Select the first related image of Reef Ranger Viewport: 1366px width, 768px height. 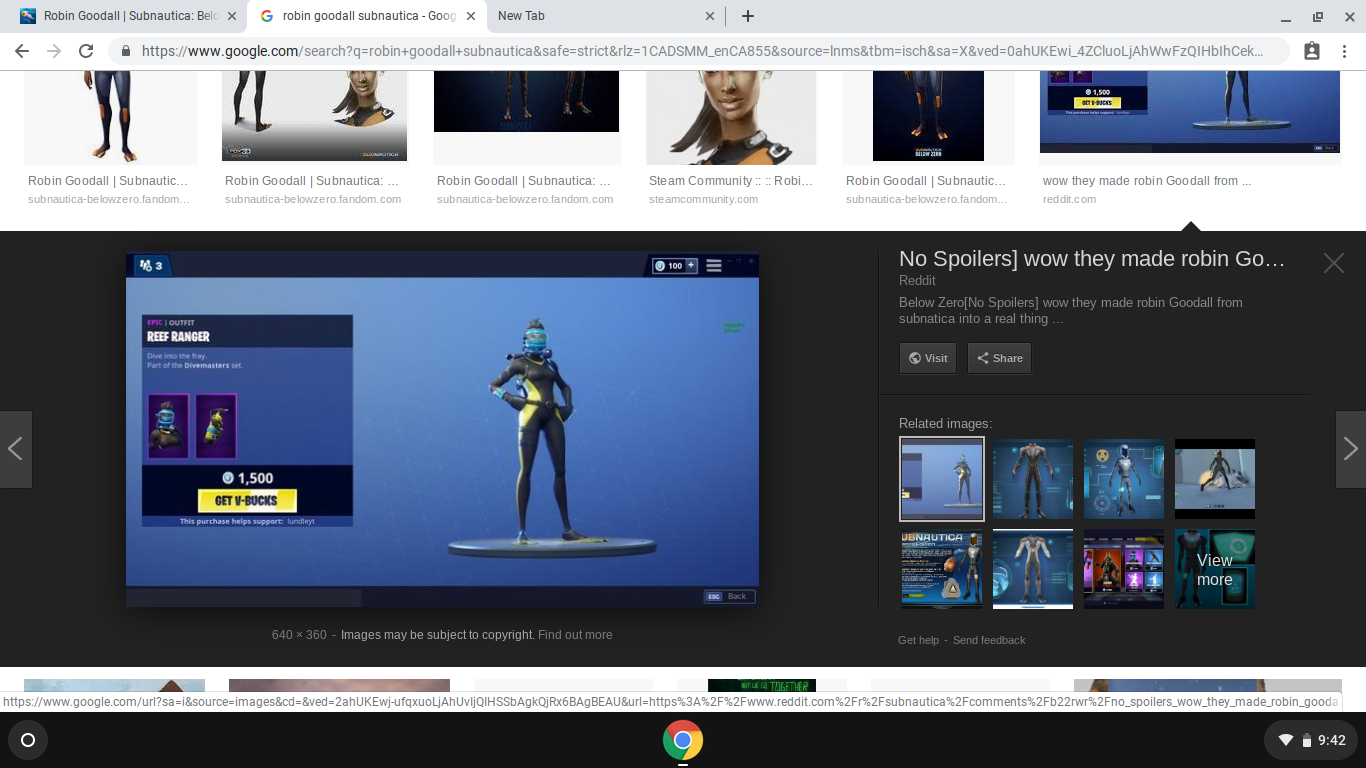(942, 479)
